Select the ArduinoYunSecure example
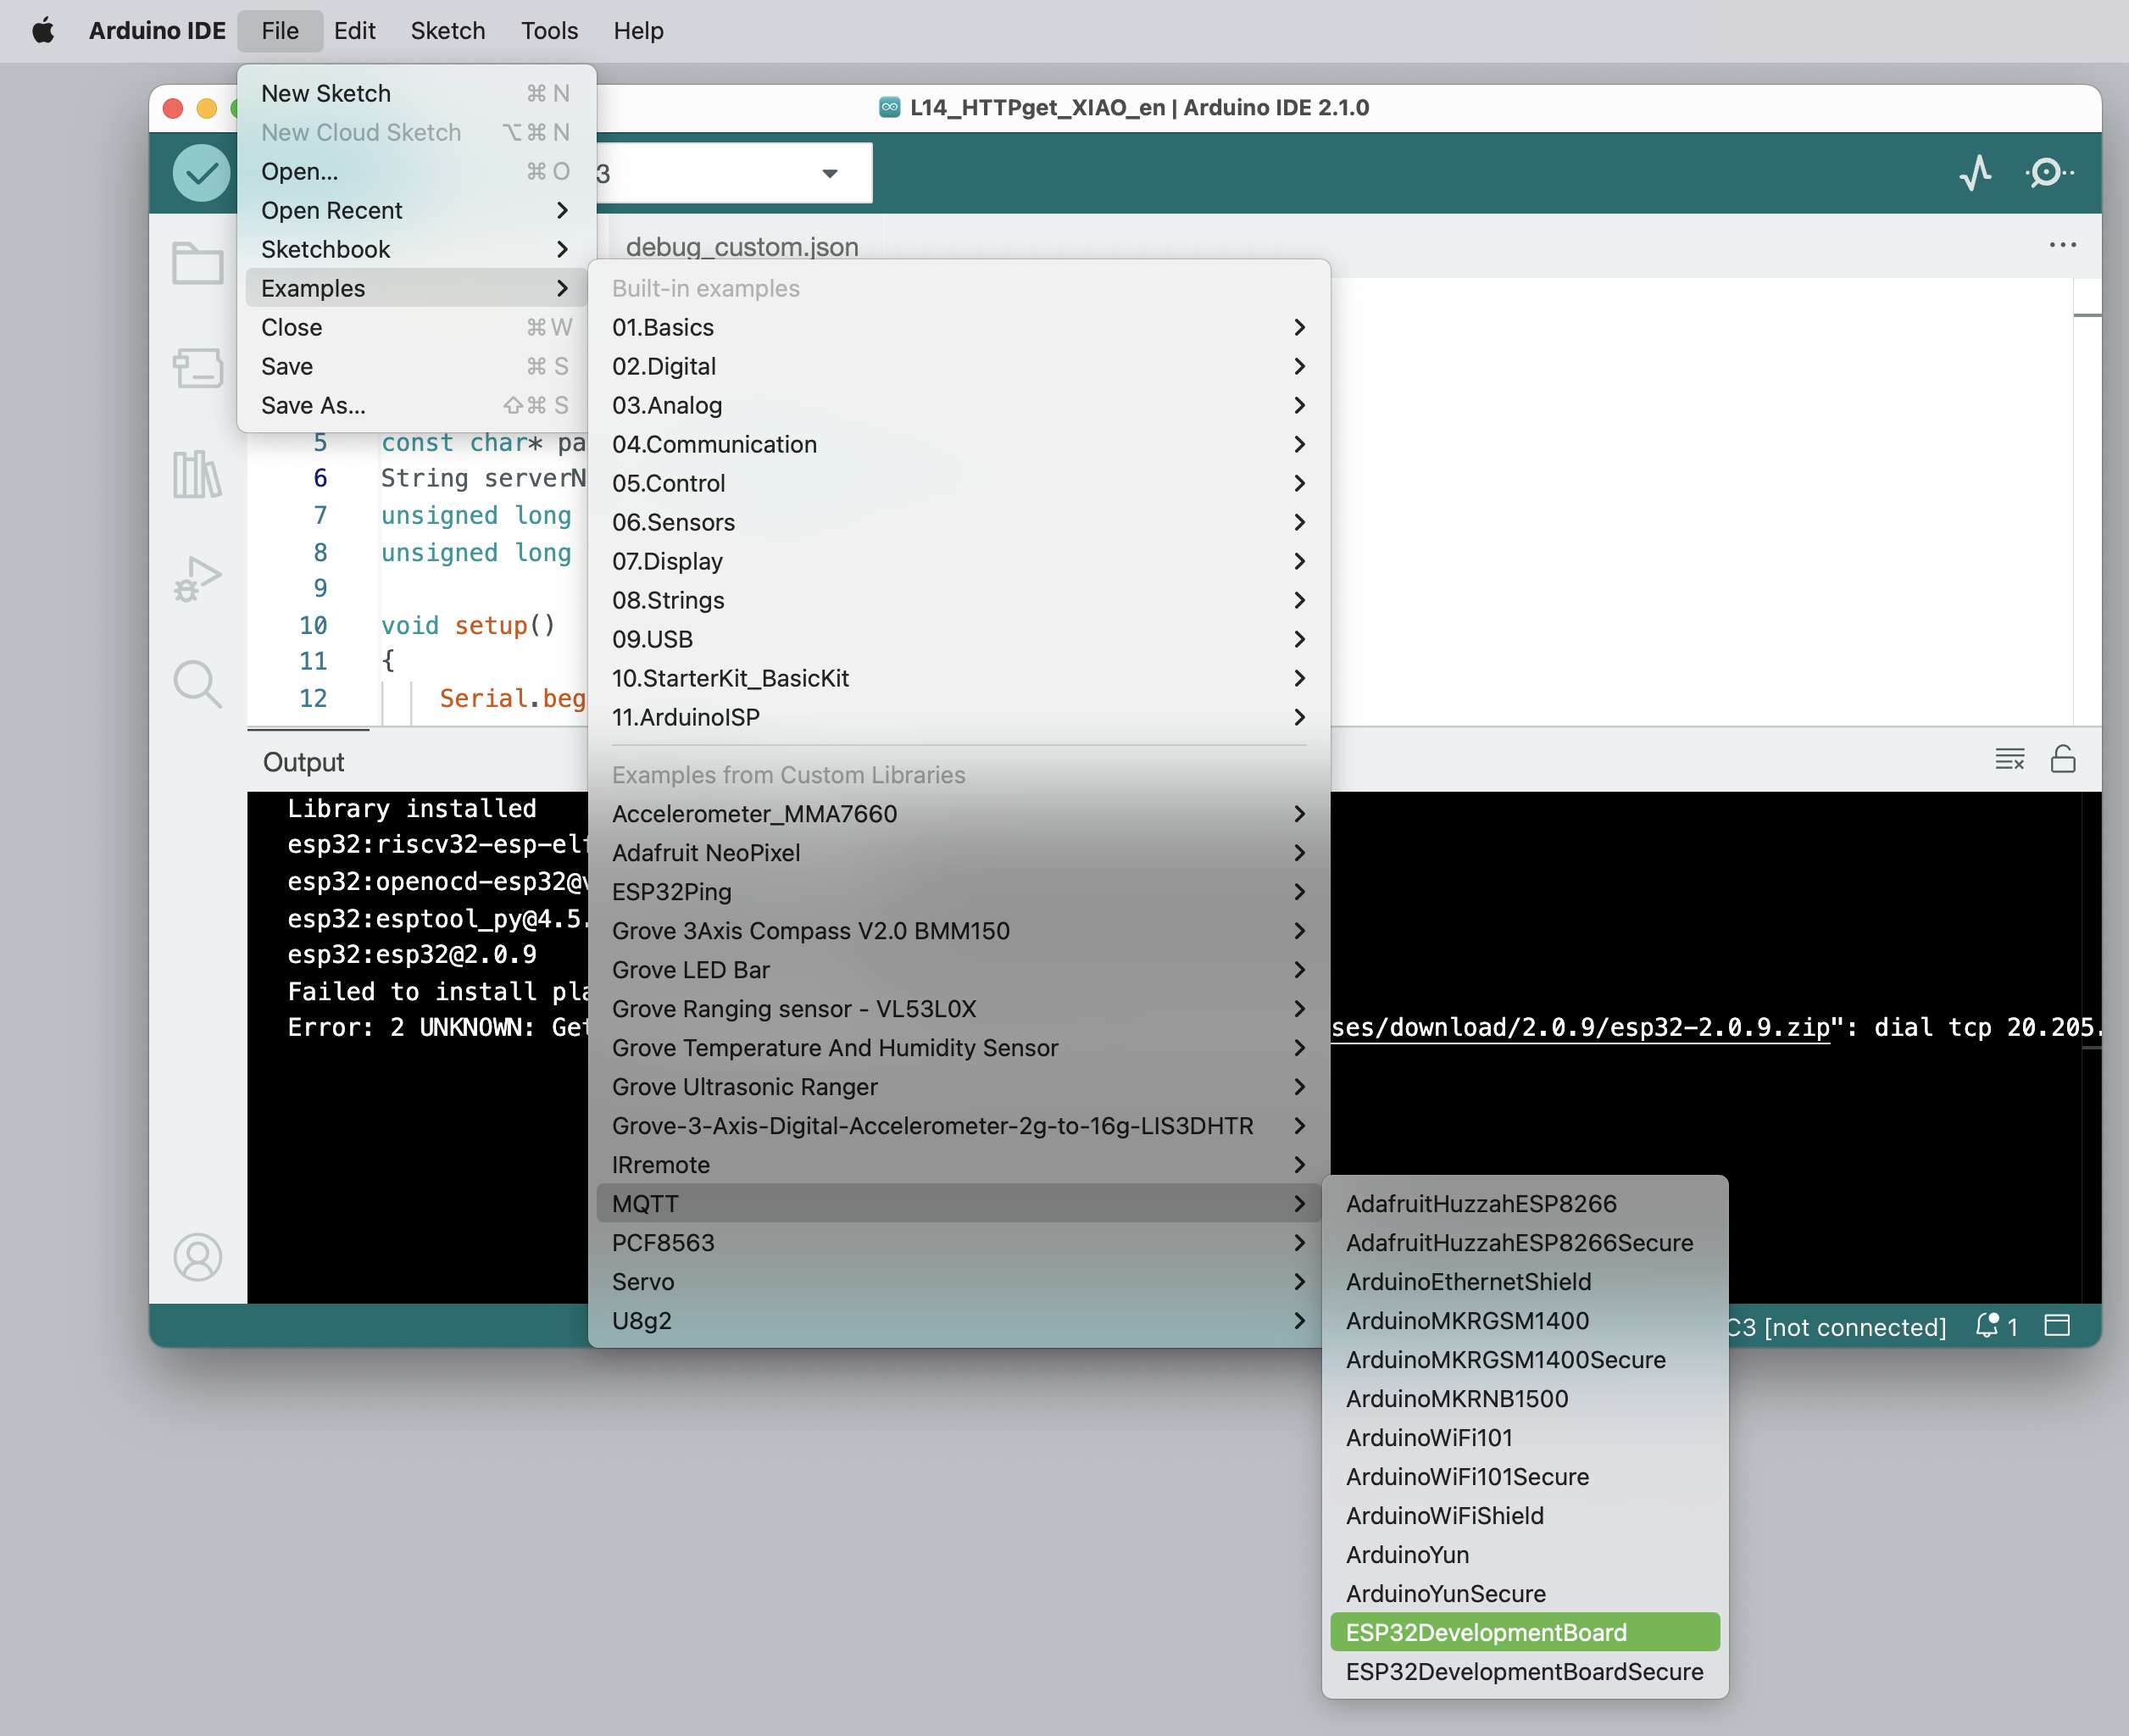The width and height of the screenshot is (2129, 1736). (1525, 1594)
